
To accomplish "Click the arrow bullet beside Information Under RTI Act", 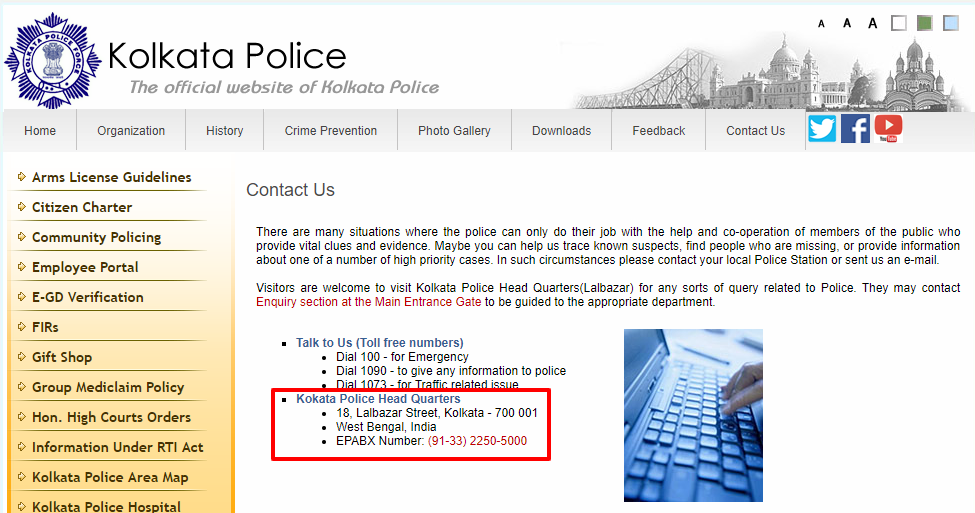I will click(22, 446).
